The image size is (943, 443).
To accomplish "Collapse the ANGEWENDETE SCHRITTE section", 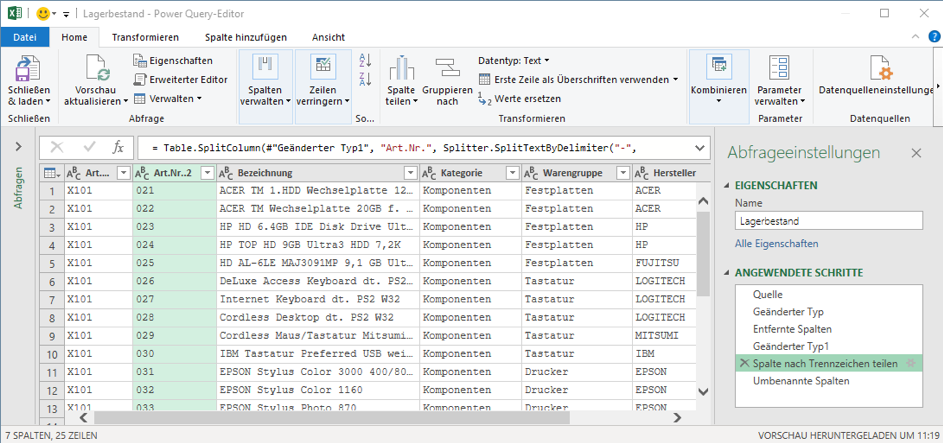I will click(x=728, y=273).
